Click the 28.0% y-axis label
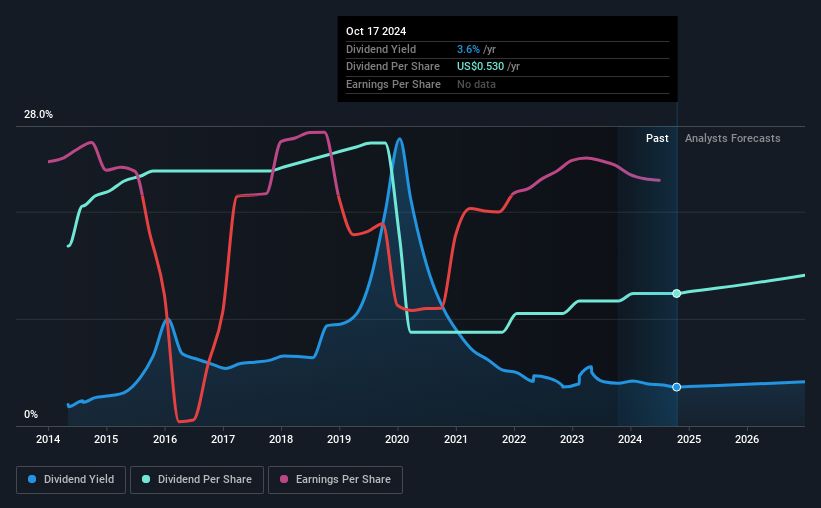Viewport: 821px width, 508px height. point(38,115)
